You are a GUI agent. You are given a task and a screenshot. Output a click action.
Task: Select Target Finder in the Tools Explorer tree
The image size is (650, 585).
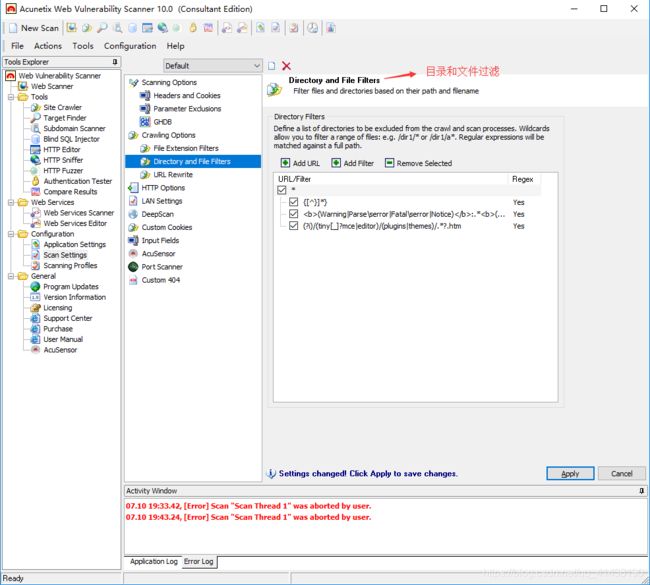tap(65, 118)
